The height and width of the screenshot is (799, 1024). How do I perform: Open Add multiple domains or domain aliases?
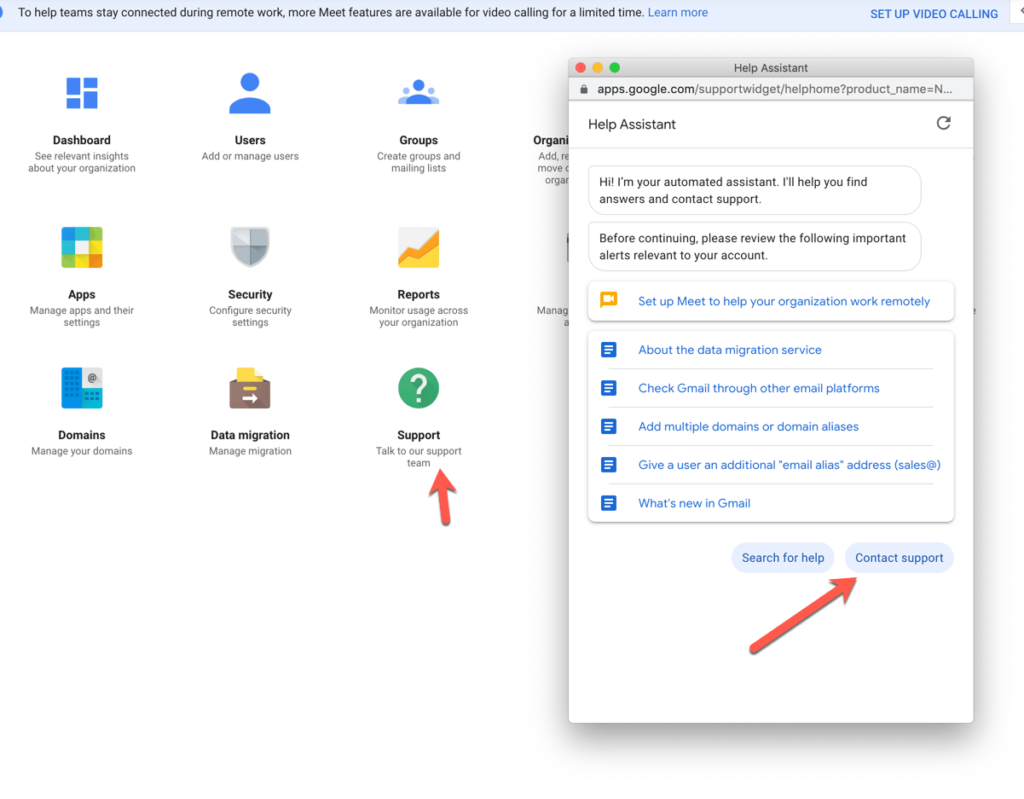pyautogui.click(x=748, y=427)
